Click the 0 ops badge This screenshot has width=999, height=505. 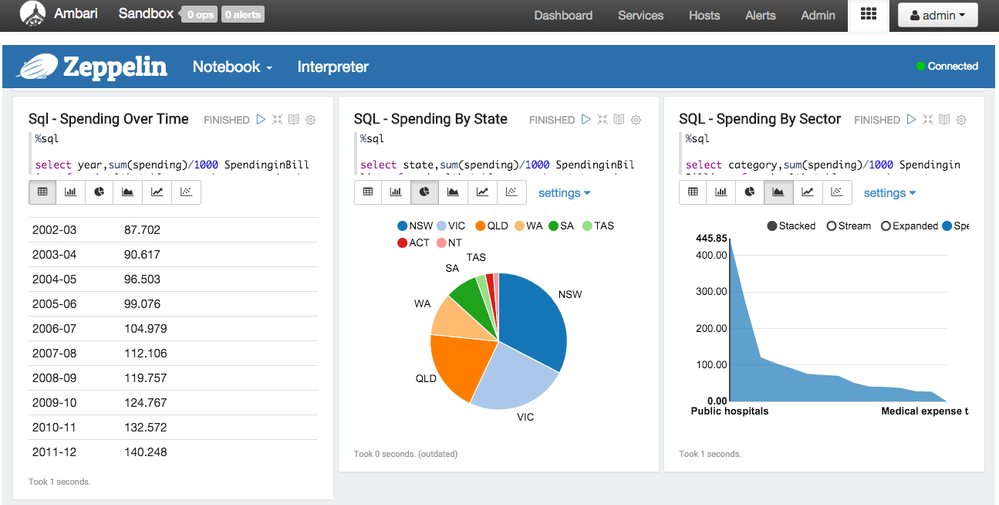pyautogui.click(x=199, y=15)
